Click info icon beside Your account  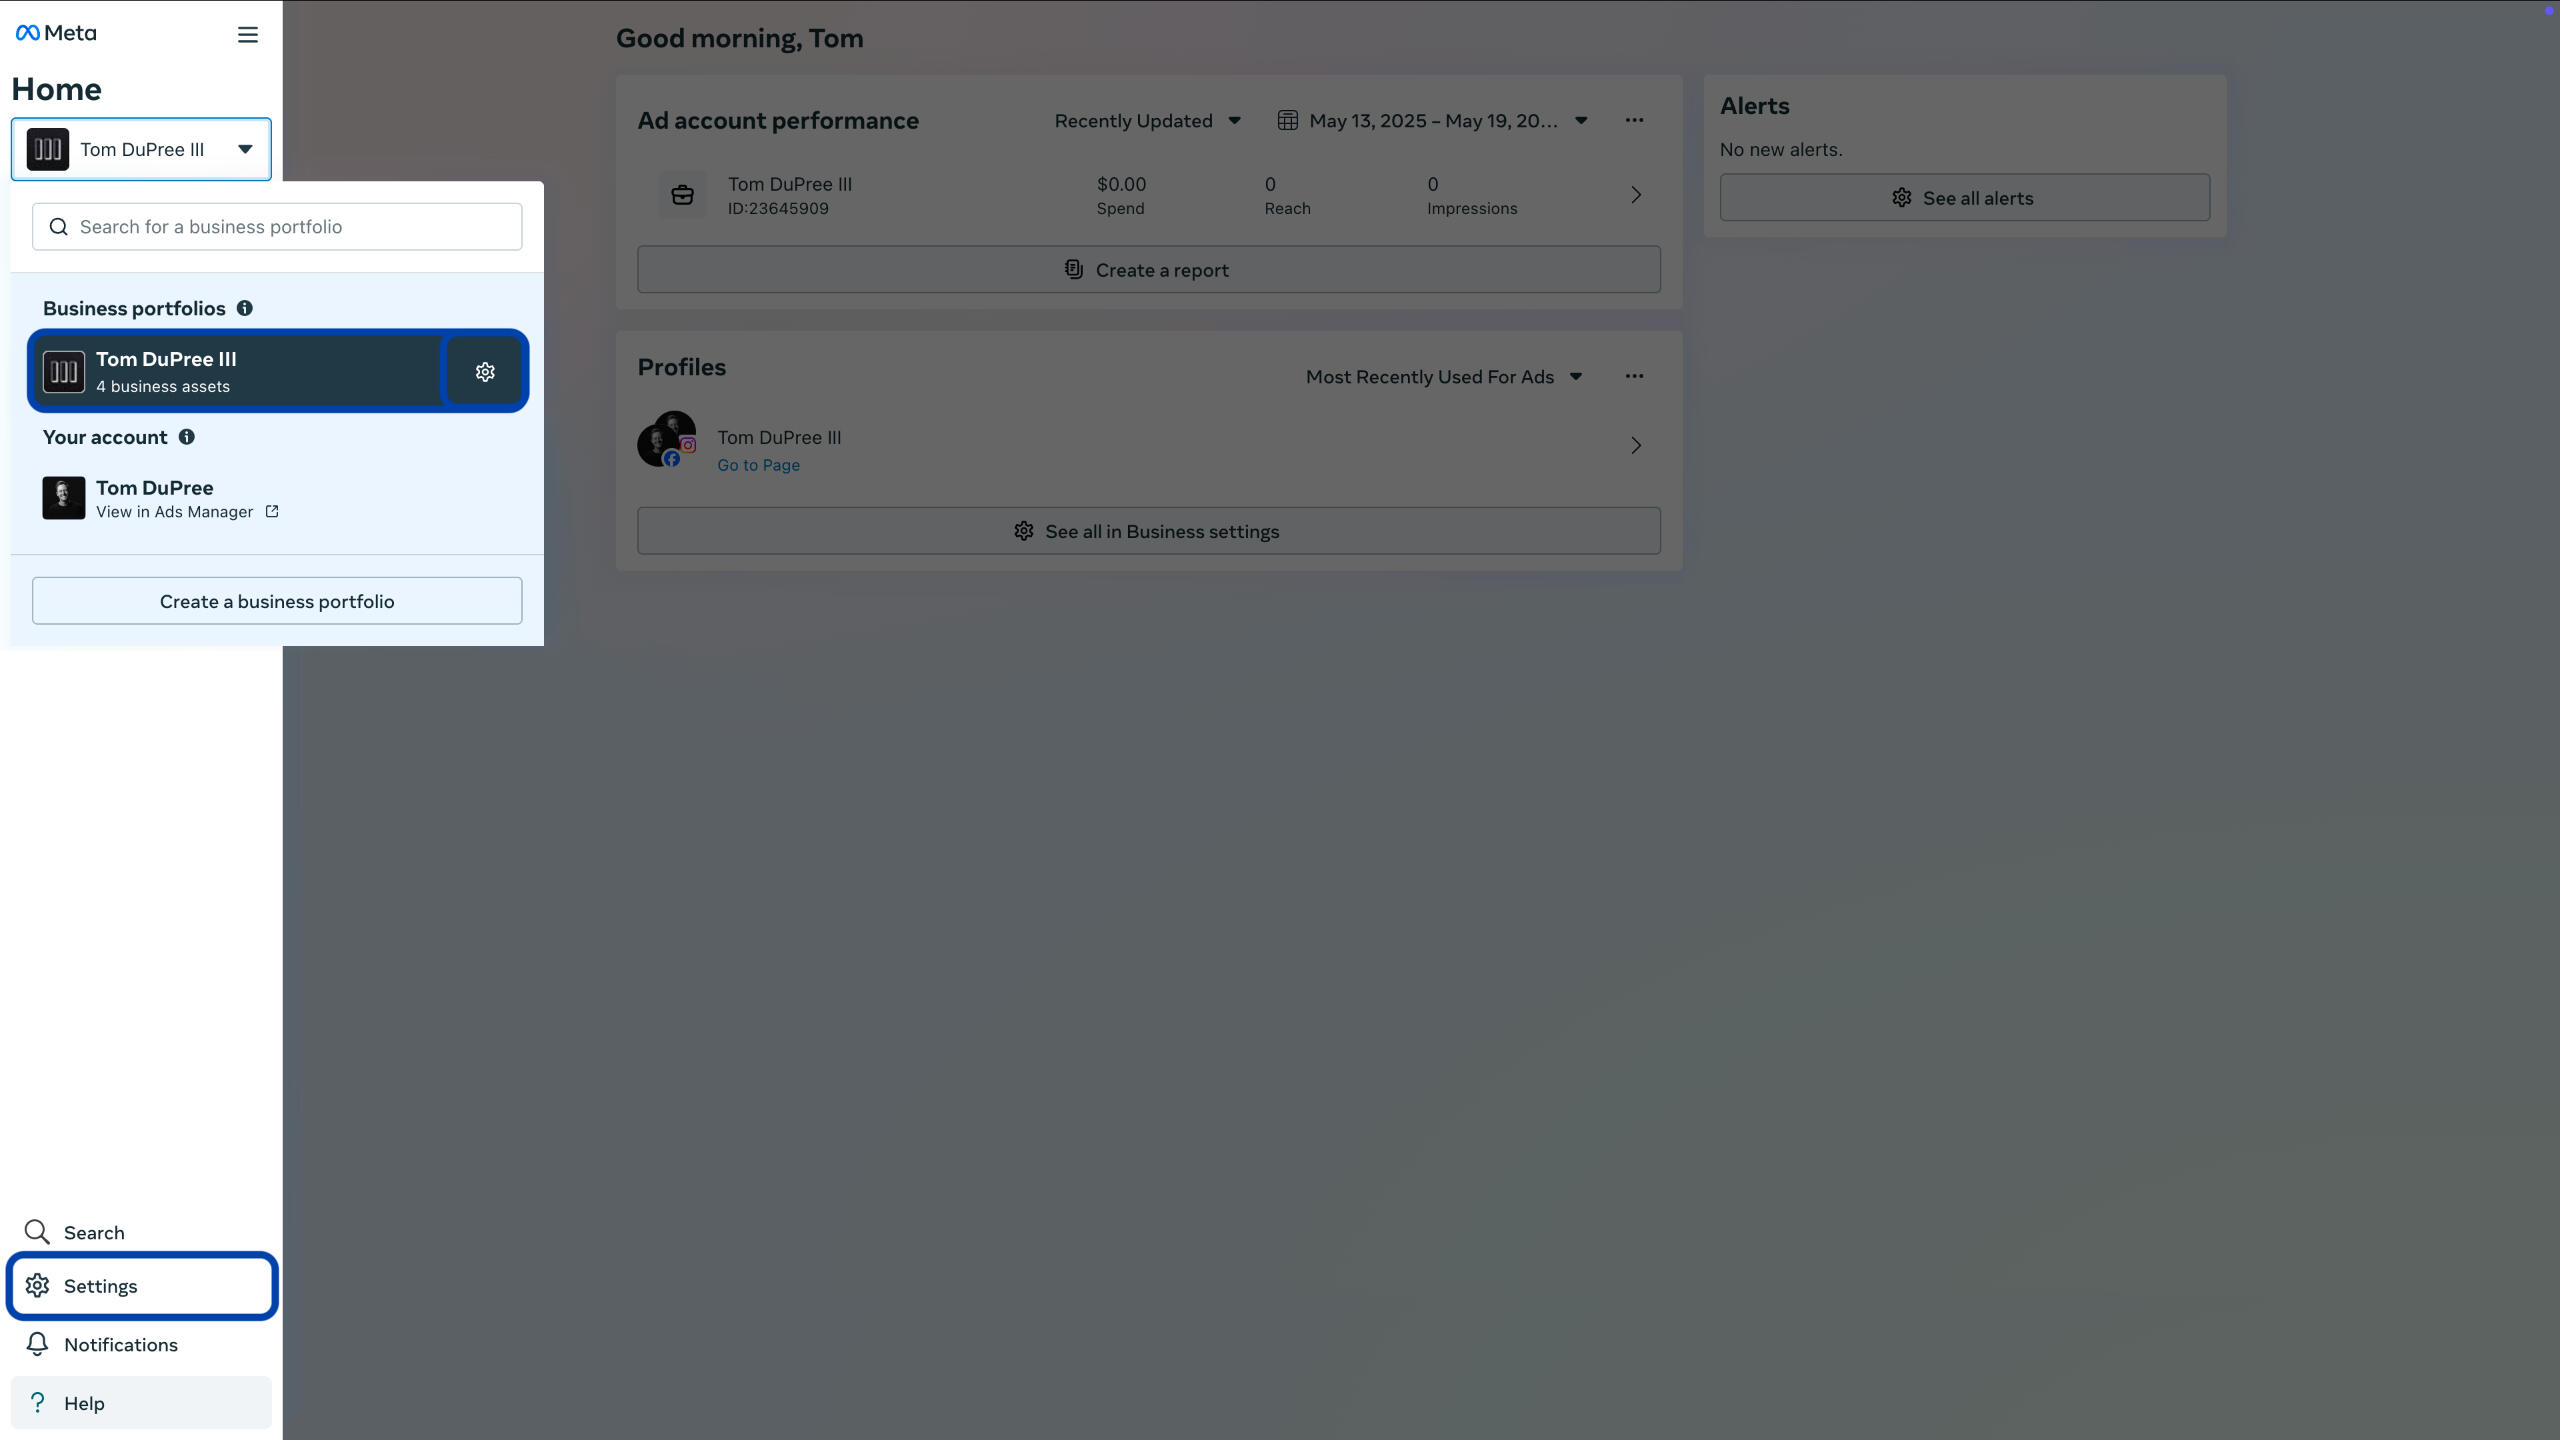click(187, 437)
